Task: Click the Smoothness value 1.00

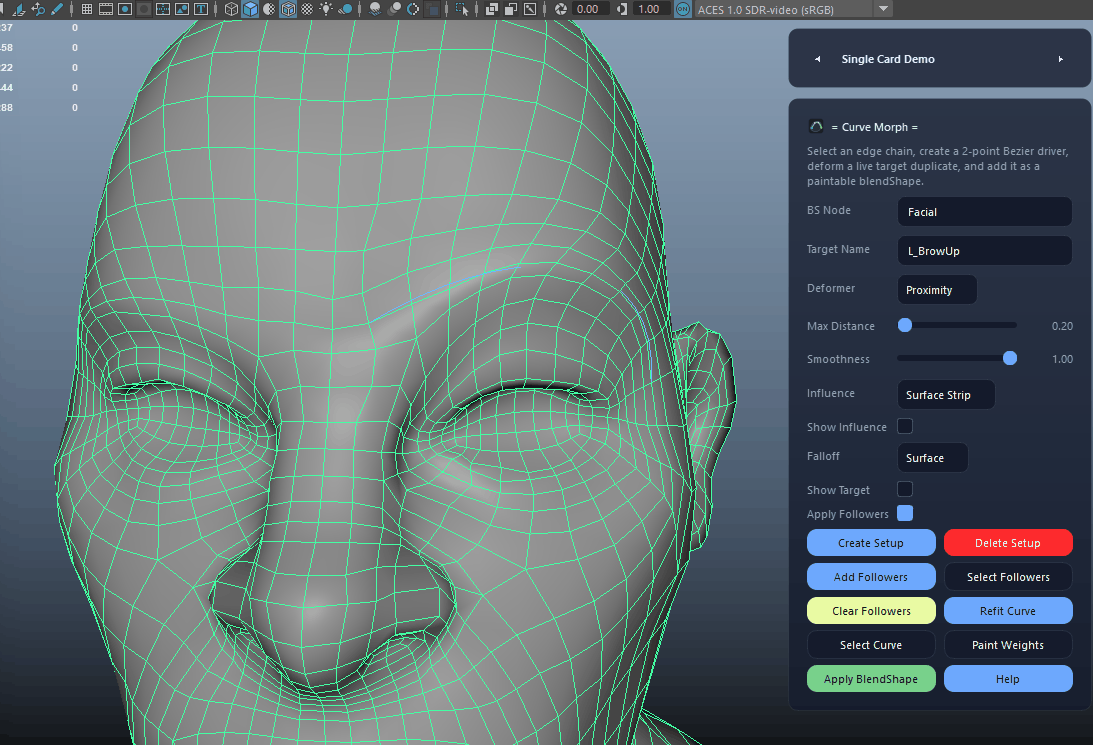Action: 1062,360
